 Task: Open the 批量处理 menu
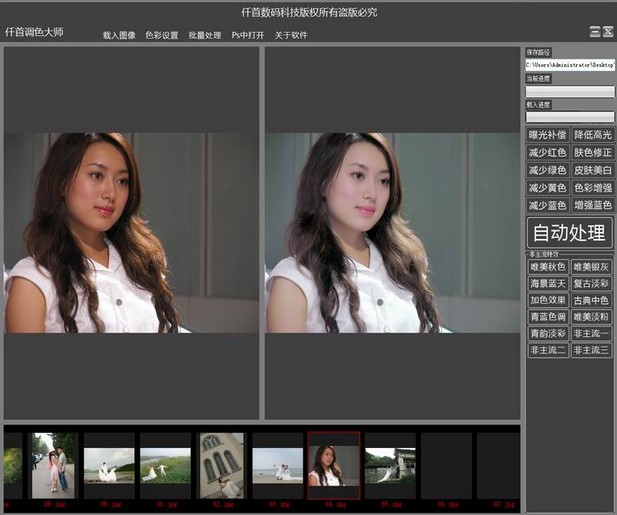click(x=205, y=35)
